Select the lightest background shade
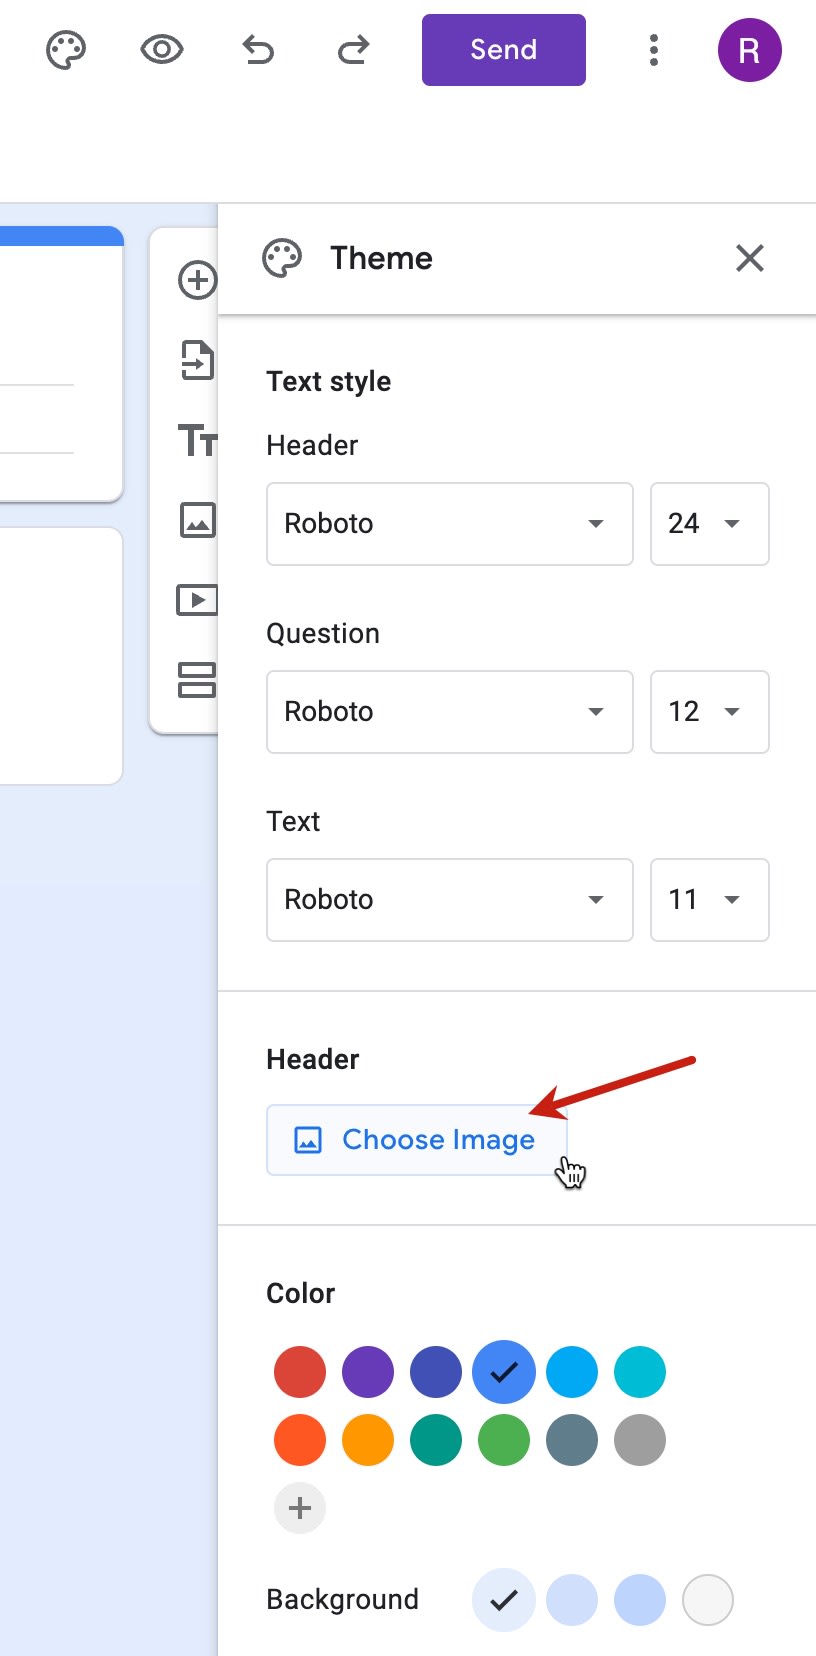This screenshot has height=1656, width=816. click(708, 1600)
